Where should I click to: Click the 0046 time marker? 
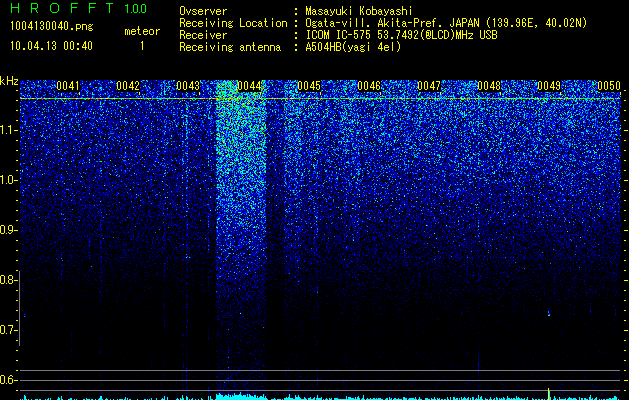[x=369, y=86]
